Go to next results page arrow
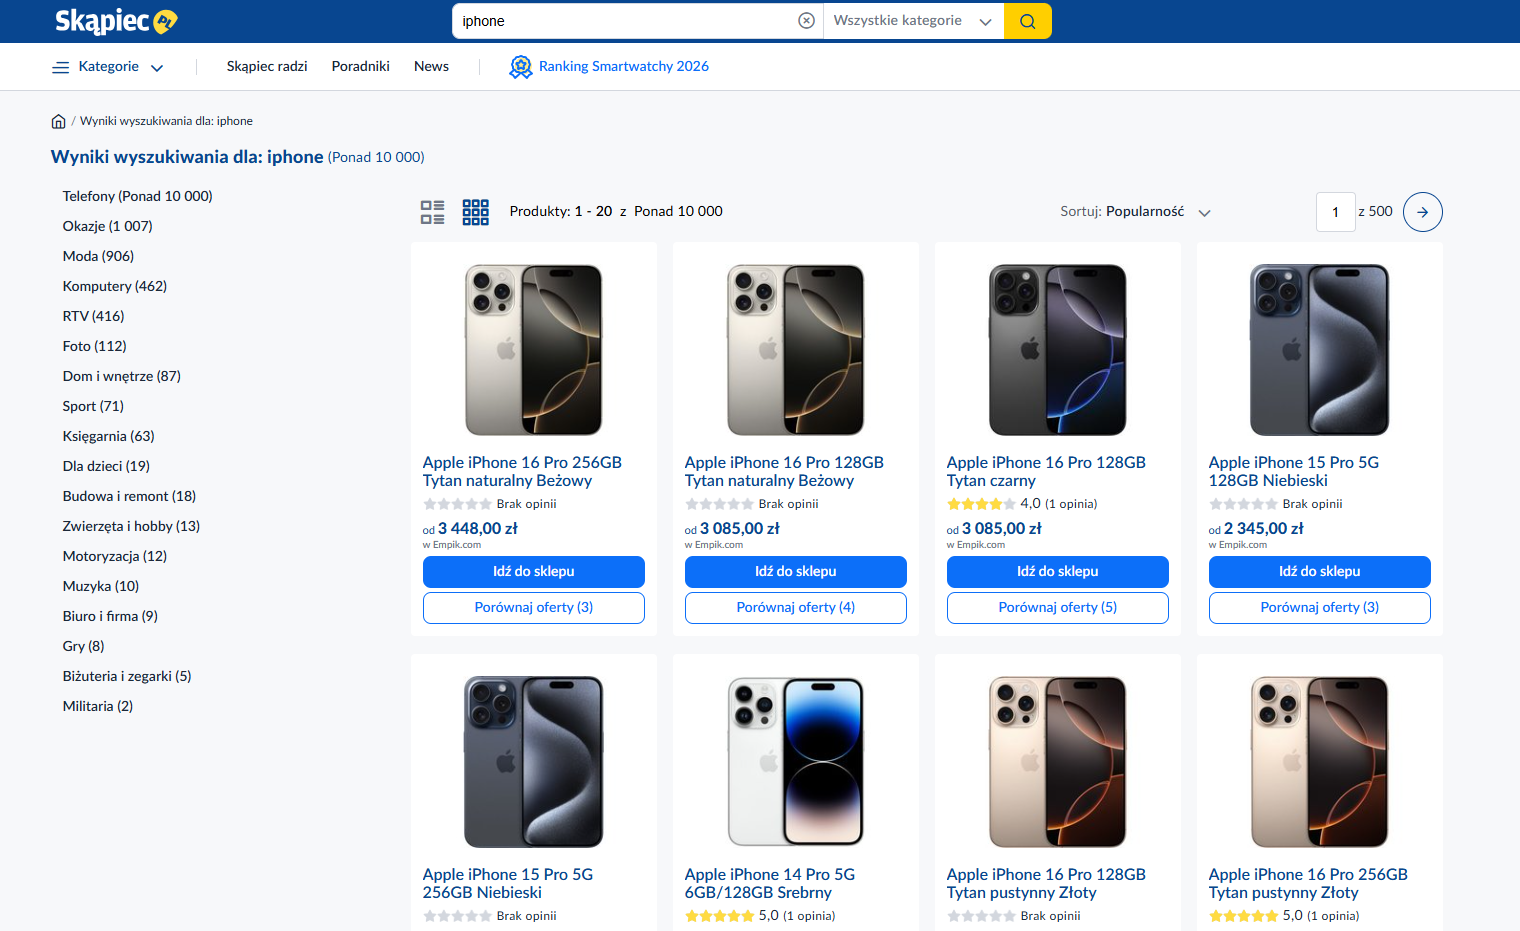 point(1422,212)
